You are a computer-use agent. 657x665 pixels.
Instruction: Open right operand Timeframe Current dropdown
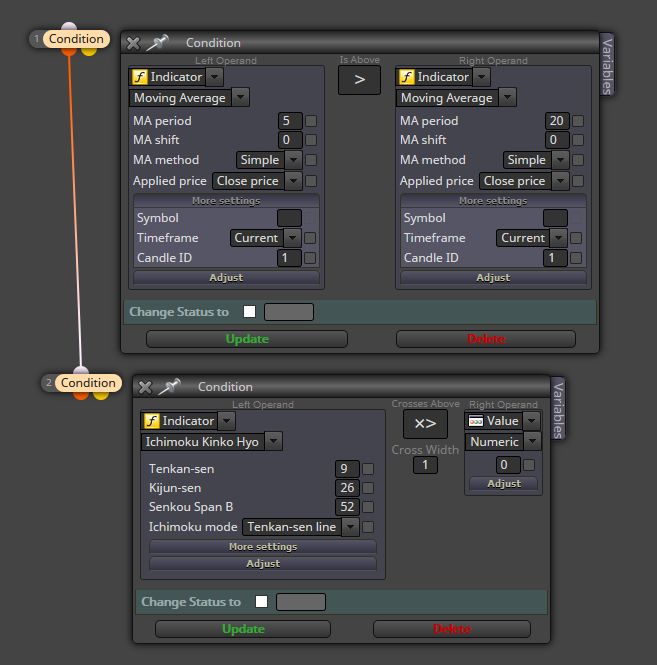pos(559,238)
